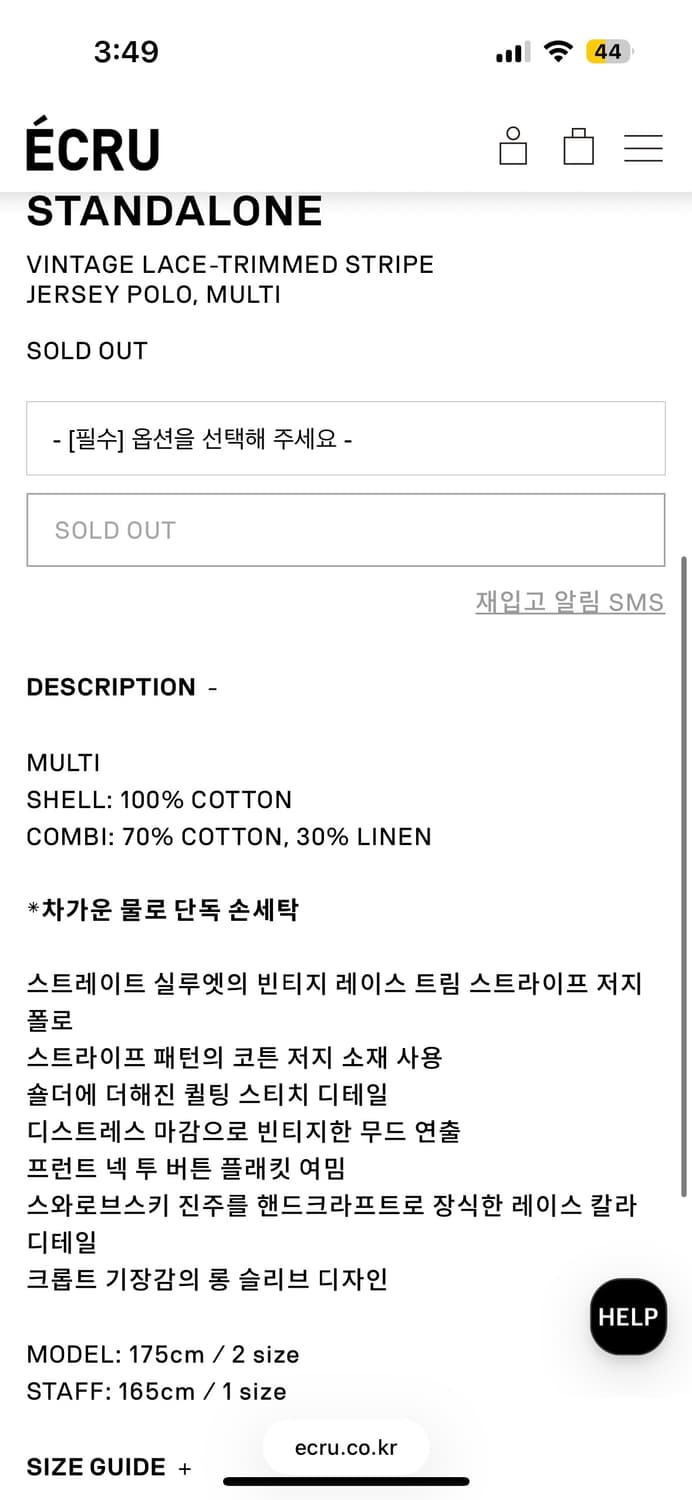Tap the 차가운 물로 단독 손세탁 care notice
The image size is (692, 1500).
coord(162,911)
